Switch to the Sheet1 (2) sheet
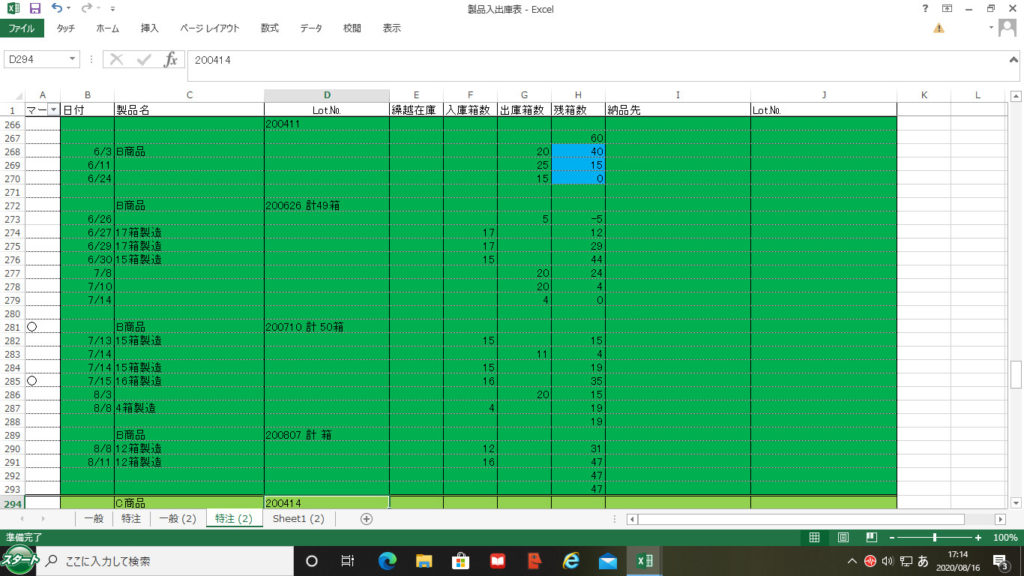 coord(298,519)
